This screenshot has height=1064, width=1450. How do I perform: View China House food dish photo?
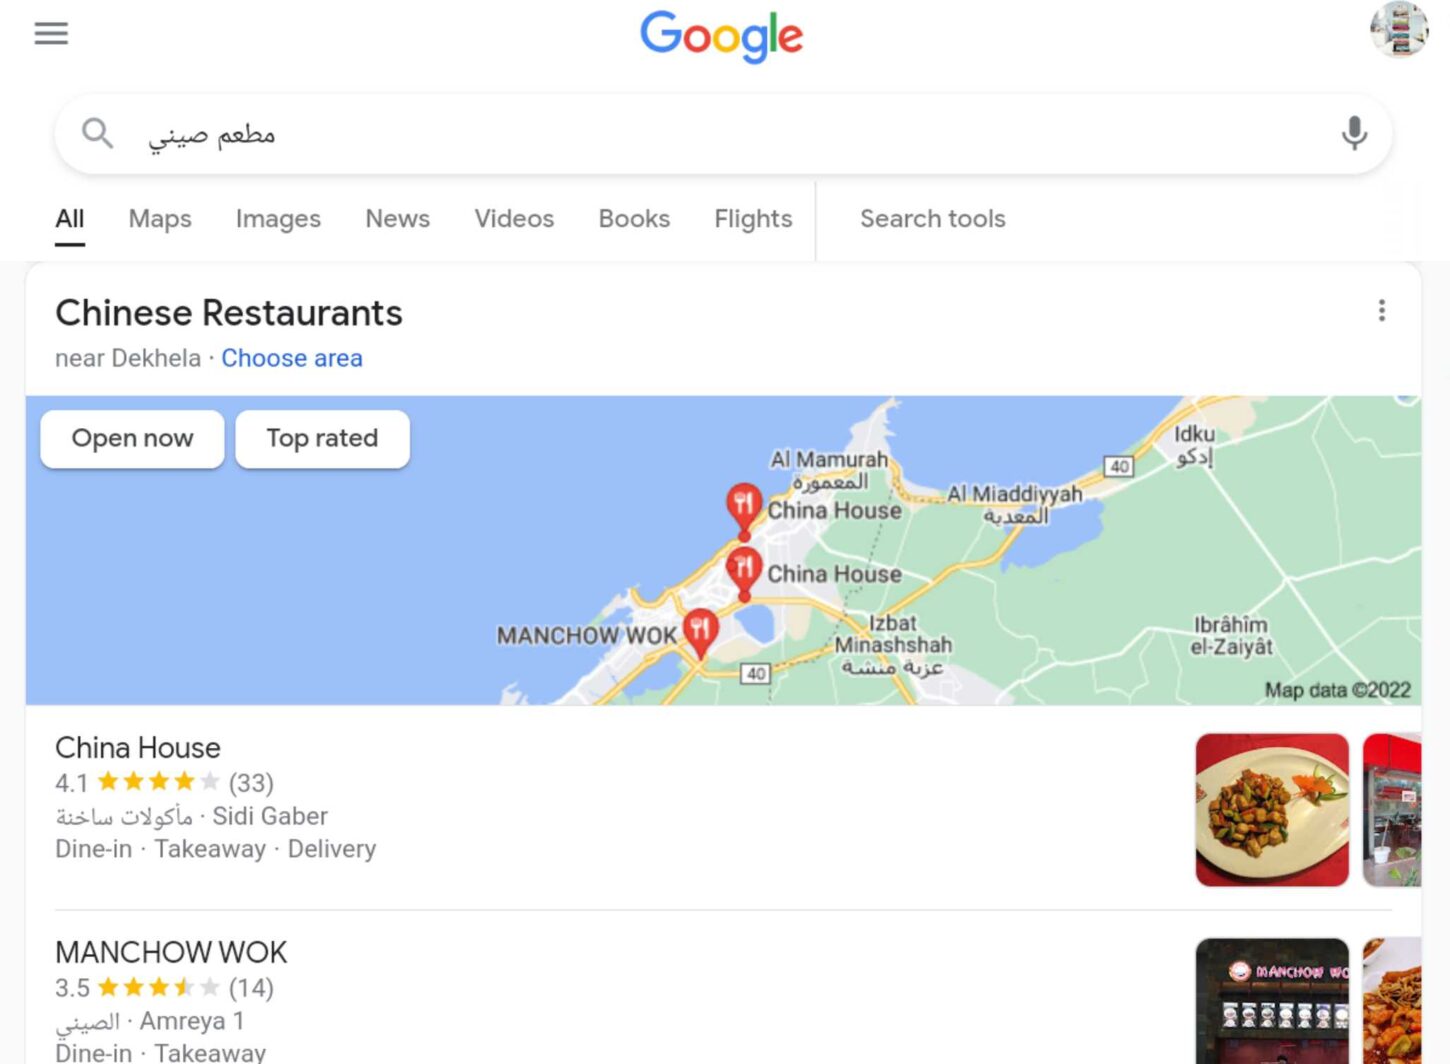coord(1272,810)
